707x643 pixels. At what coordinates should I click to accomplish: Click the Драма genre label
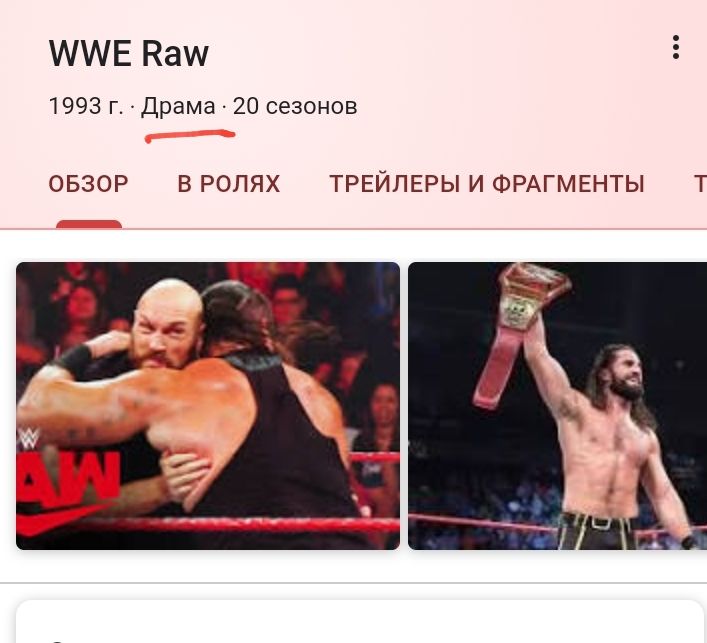click(x=178, y=106)
